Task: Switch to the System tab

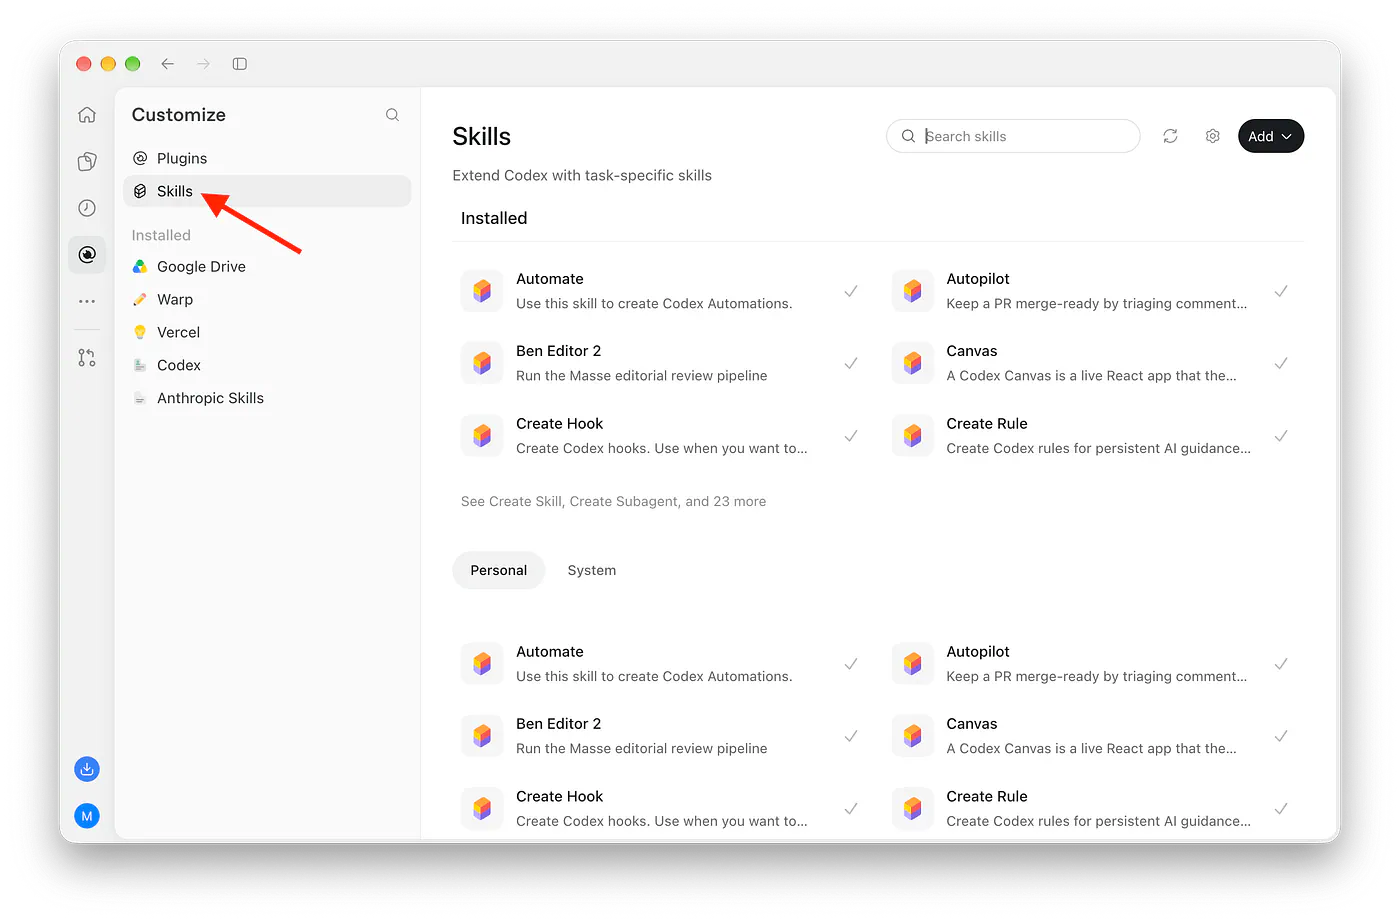Action: coord(592,570)
